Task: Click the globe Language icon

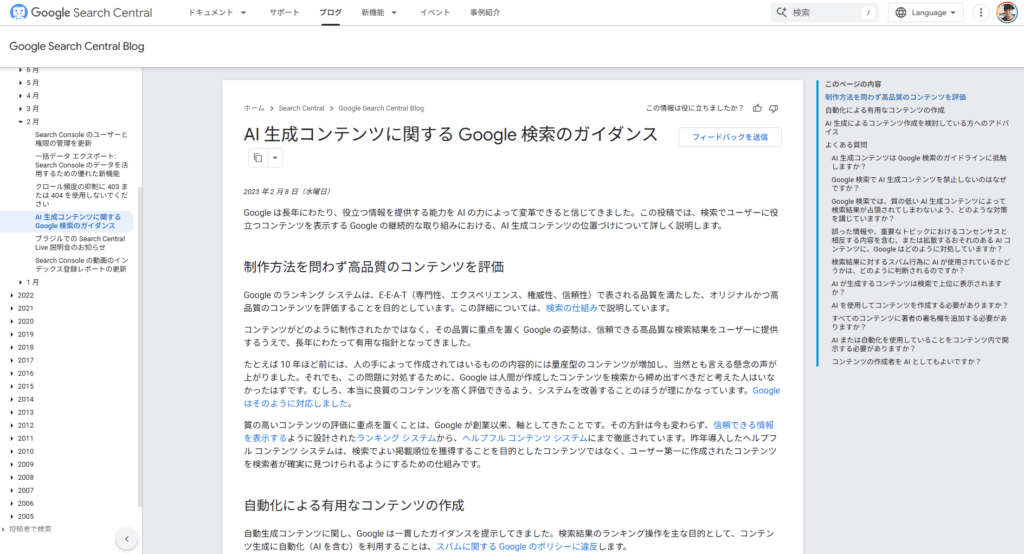Action: 901,12
